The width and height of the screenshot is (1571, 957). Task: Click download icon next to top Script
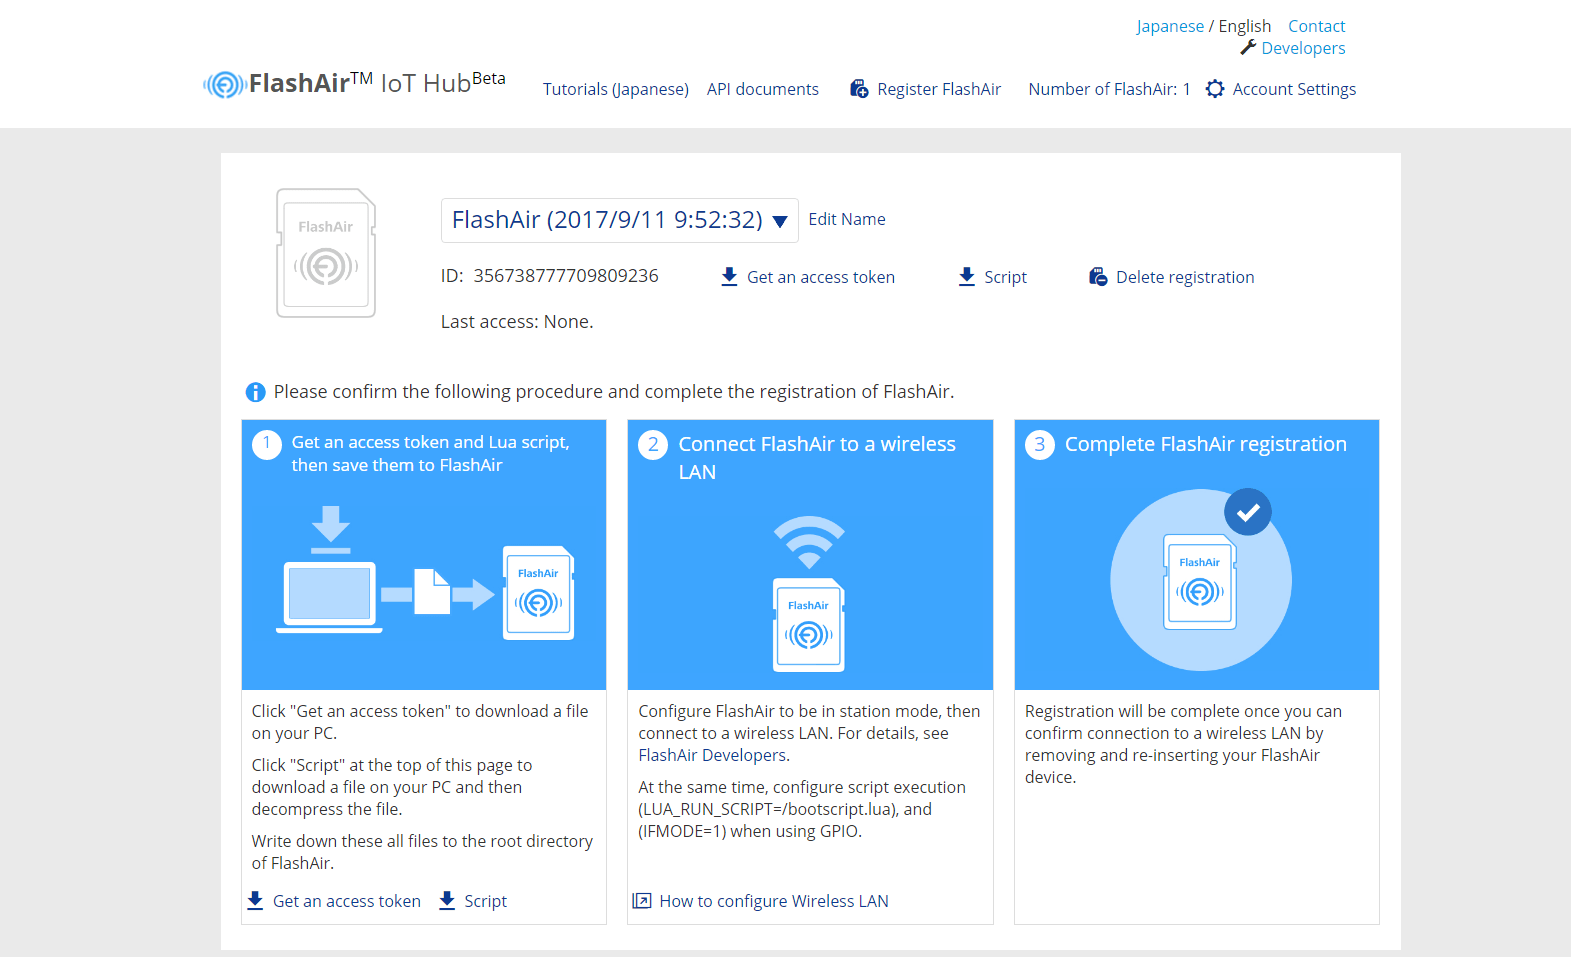[966, 277]
